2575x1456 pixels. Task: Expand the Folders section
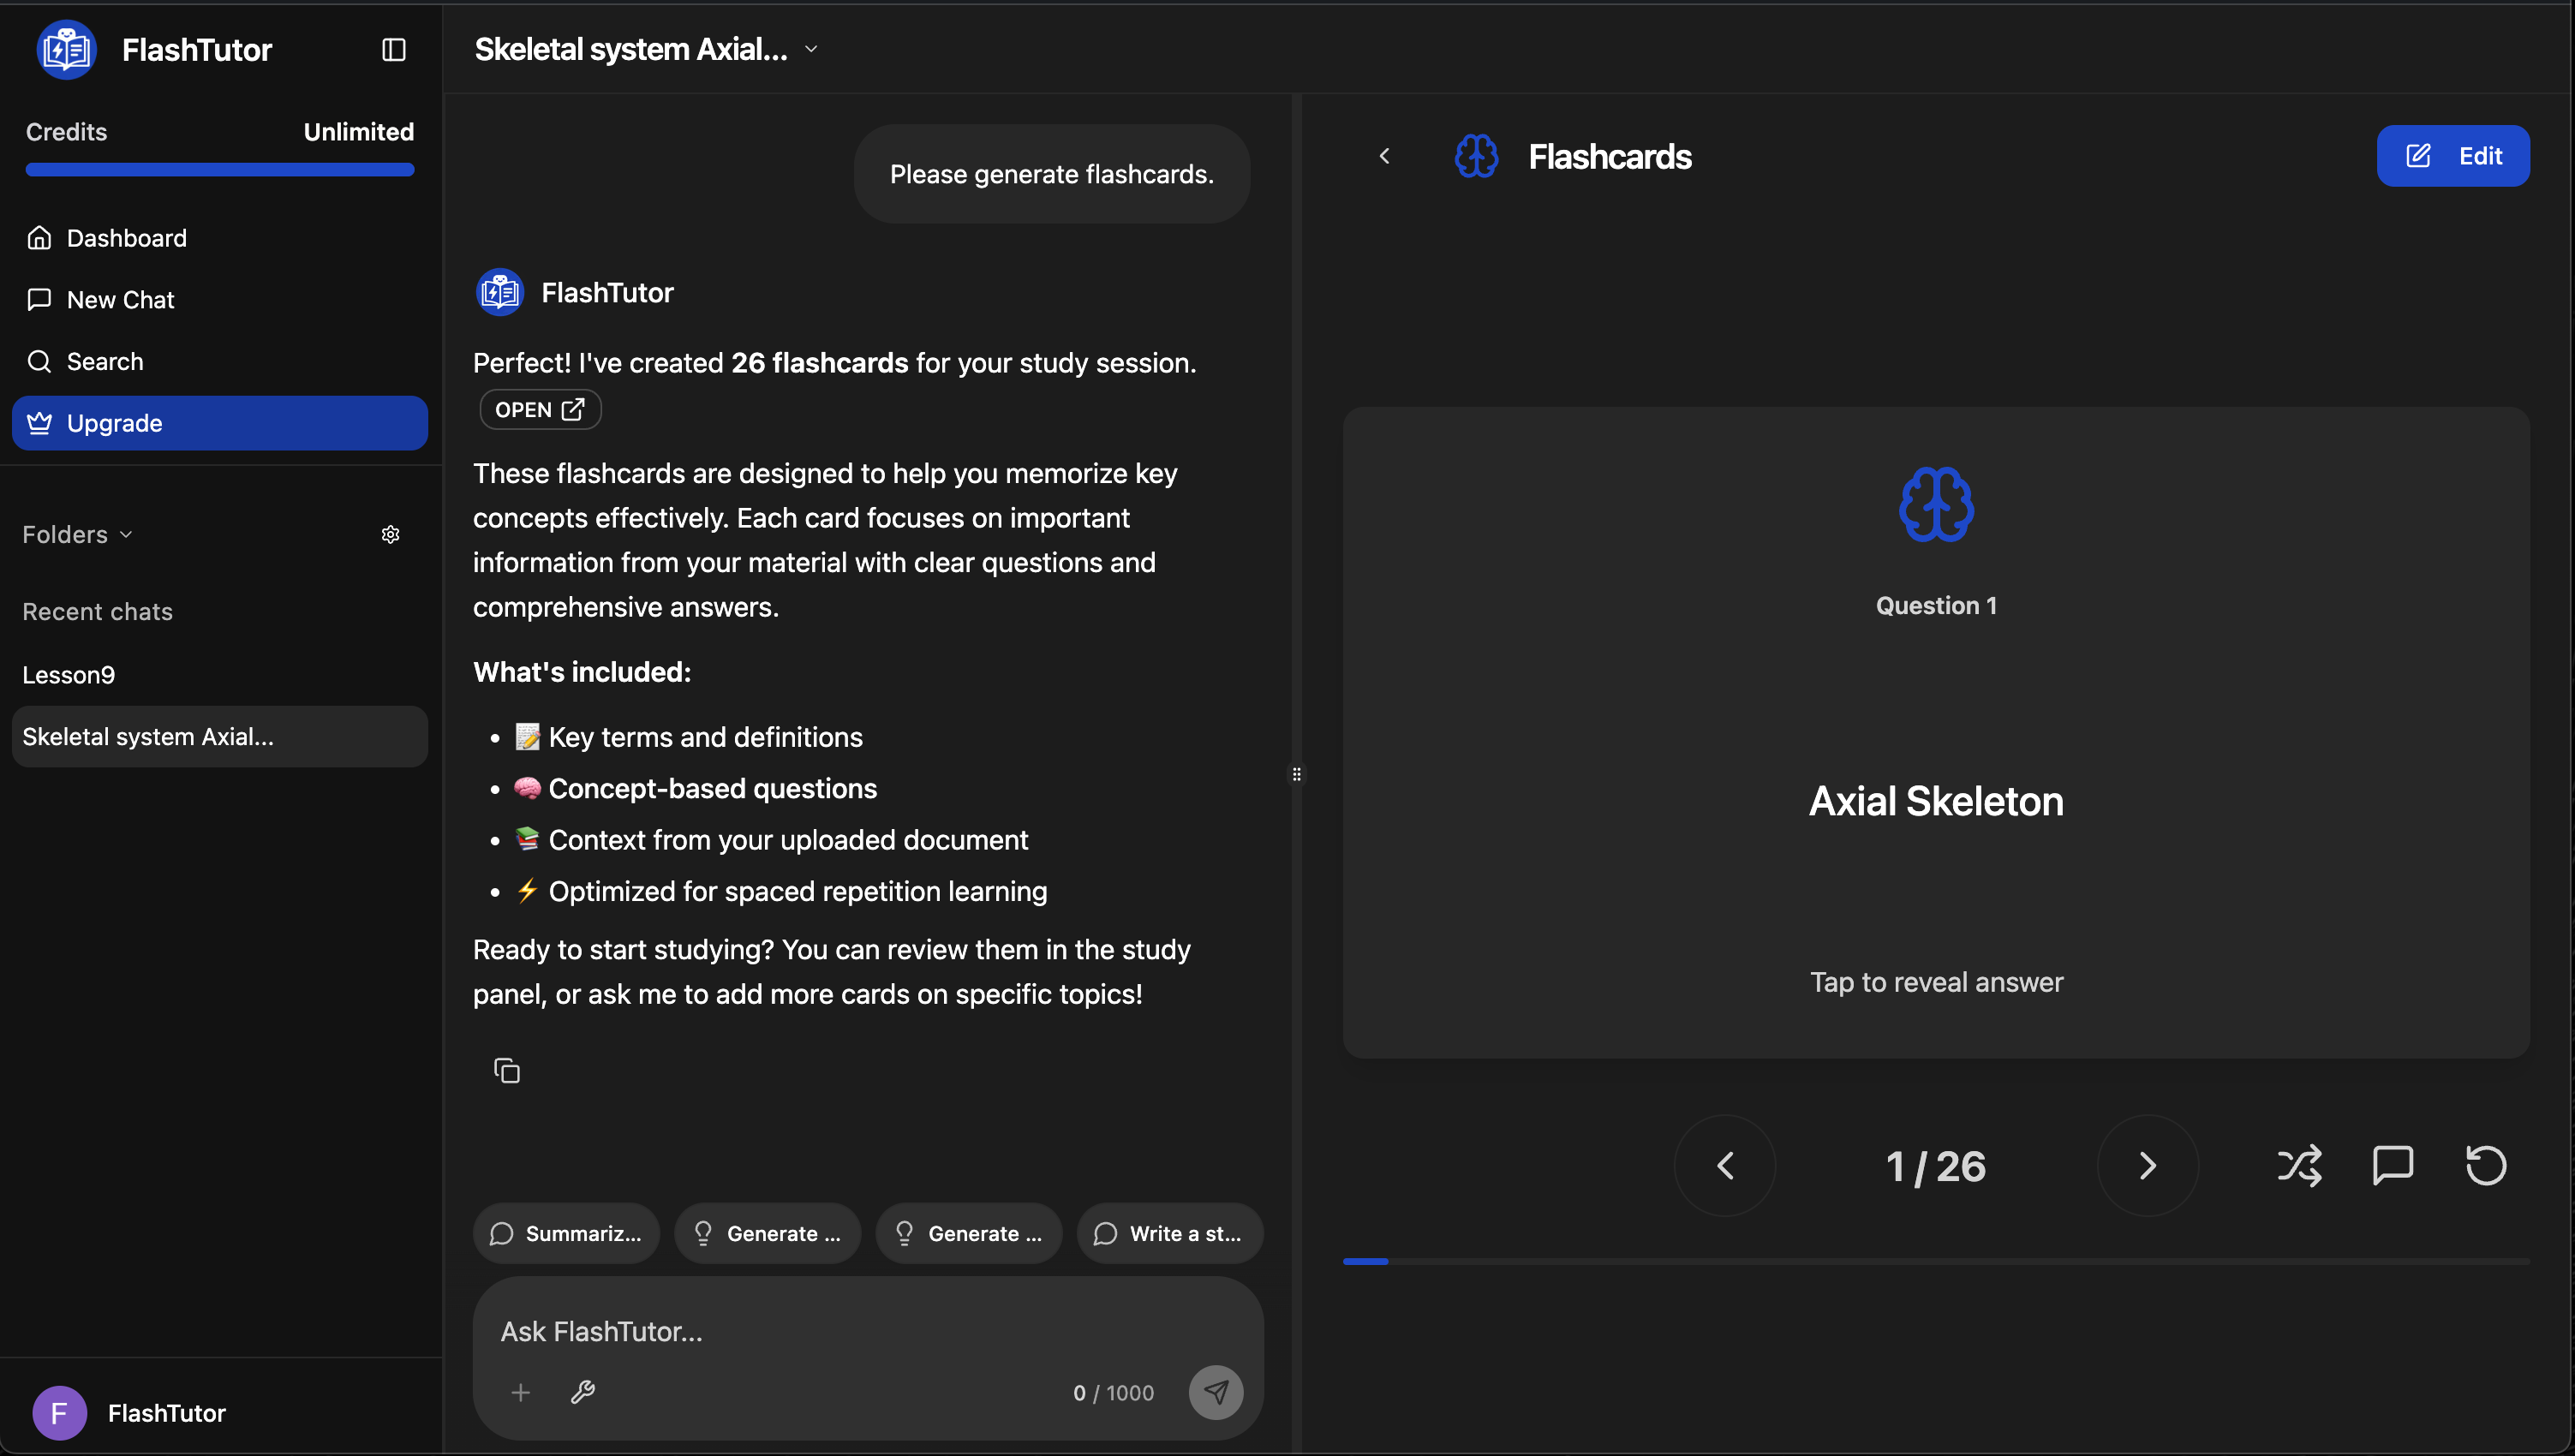point(77,535)
